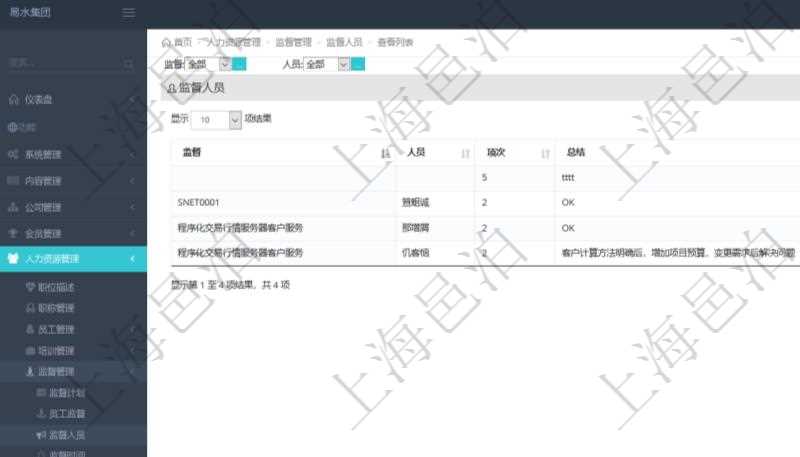The image size is (800, 457).
Task: Open 职位描述 submenu item
Action: tap(56, 288)
